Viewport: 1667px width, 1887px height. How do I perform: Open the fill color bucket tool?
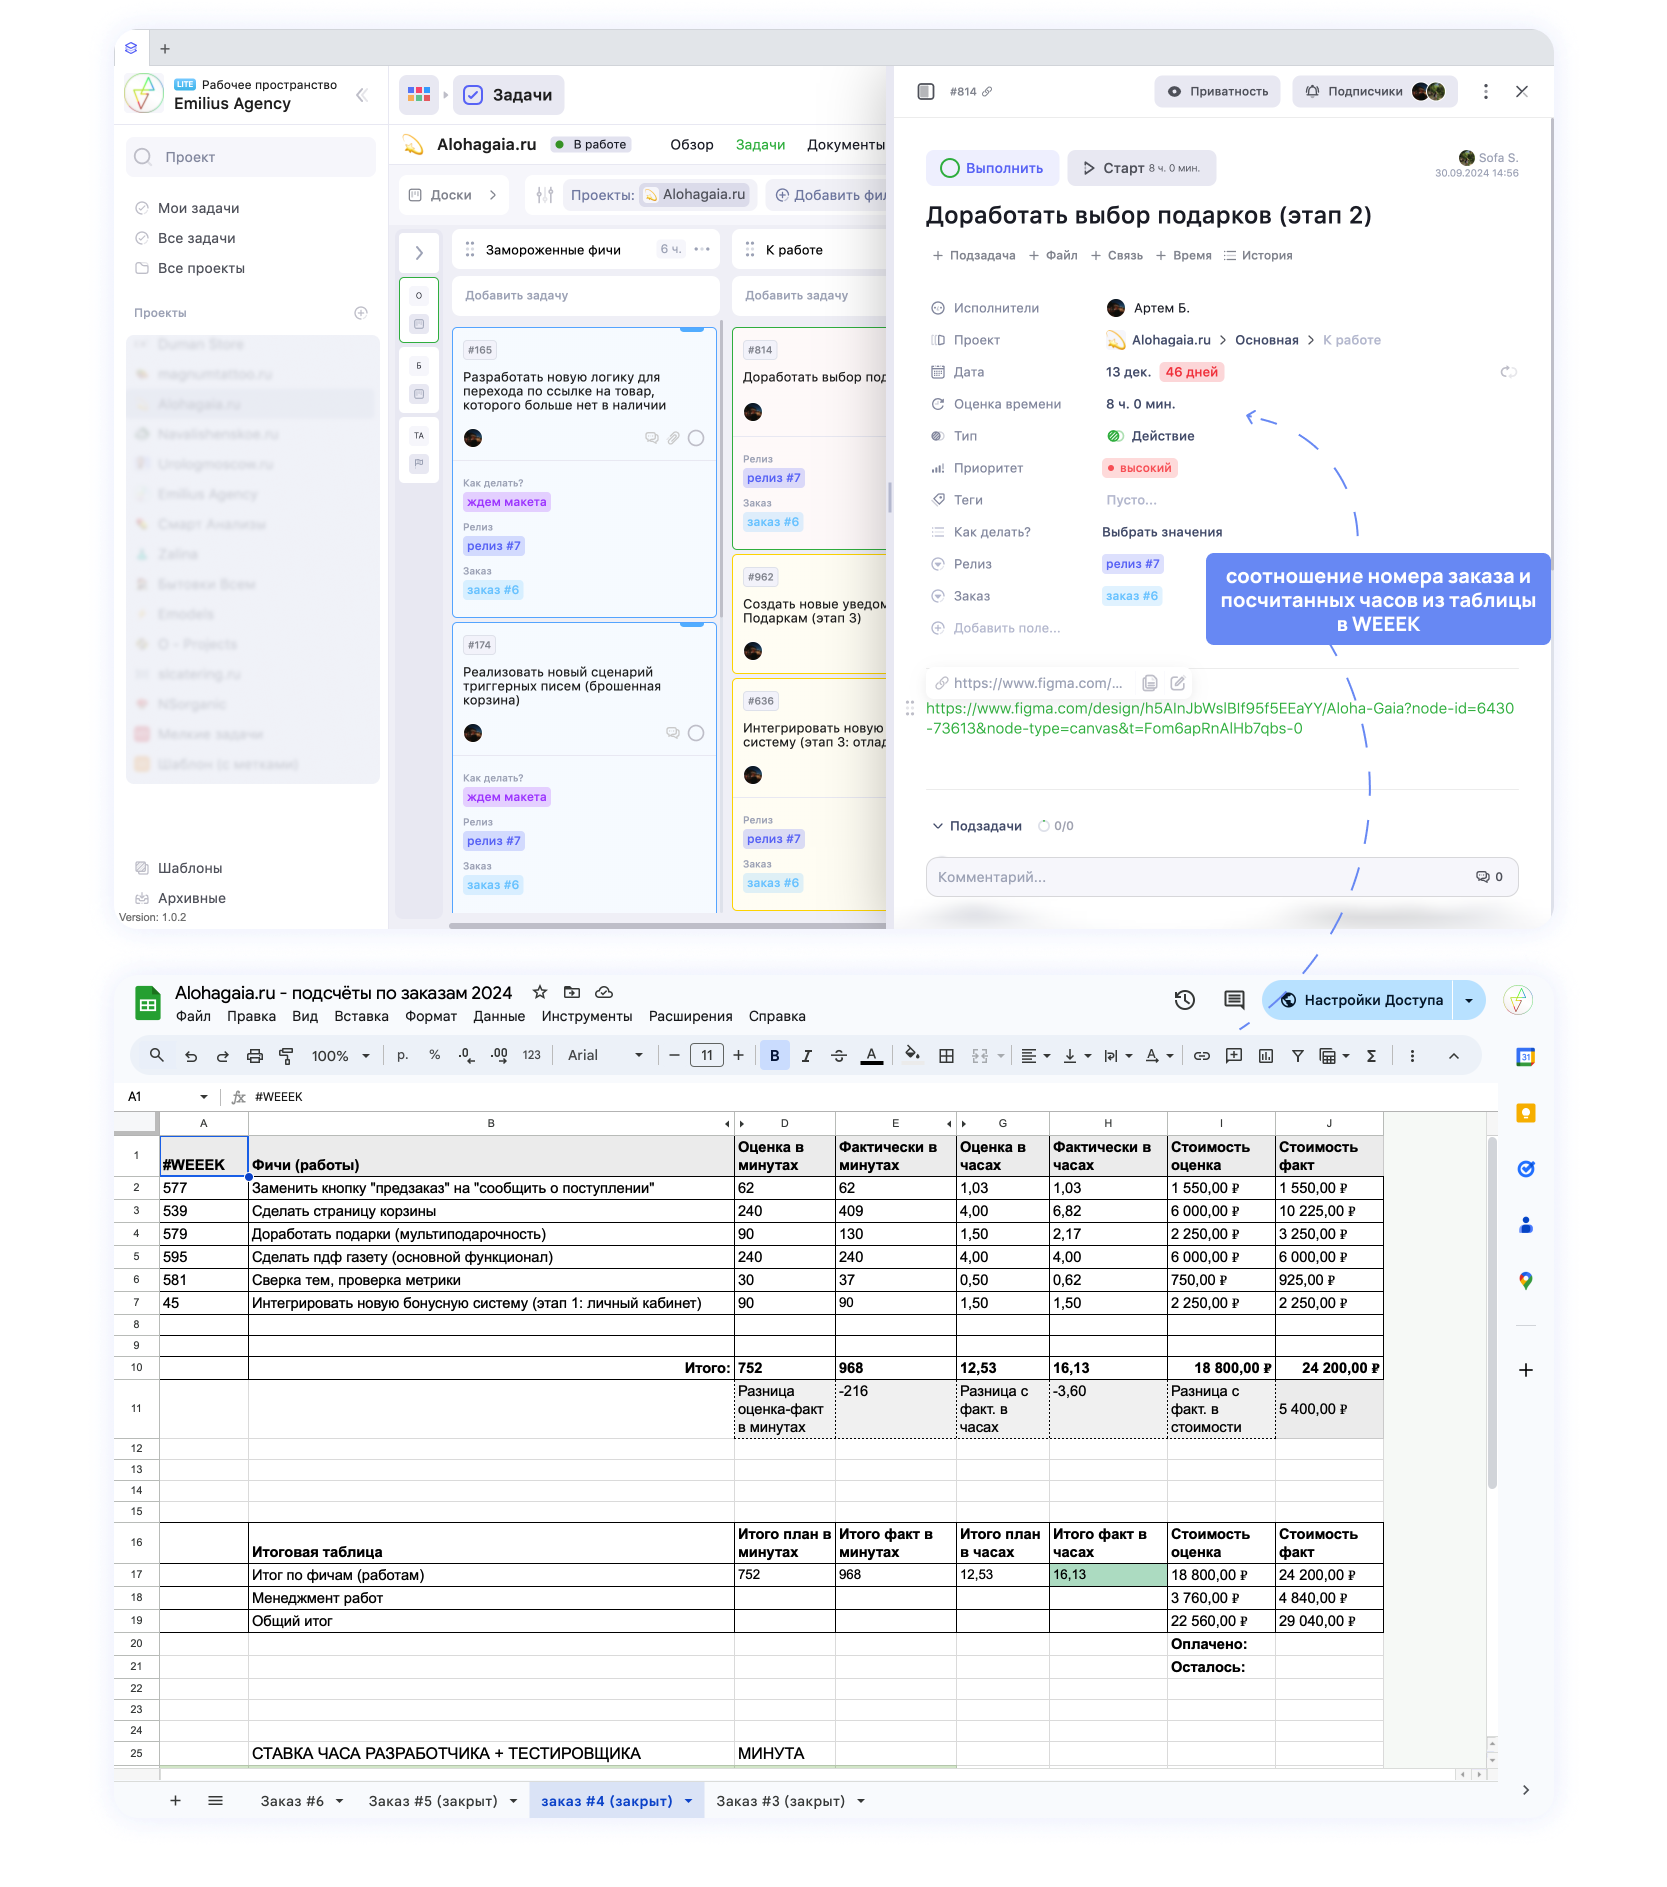pos(912,1055)
